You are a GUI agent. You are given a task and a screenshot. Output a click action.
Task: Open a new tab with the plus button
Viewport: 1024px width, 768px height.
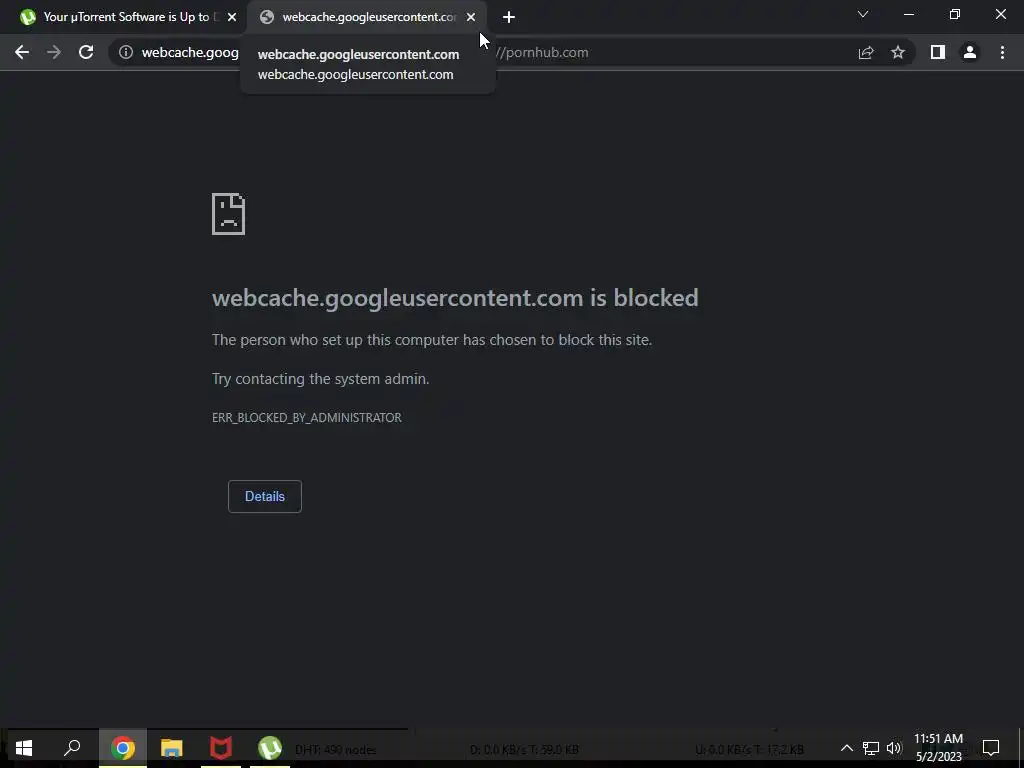pos(509,17)
